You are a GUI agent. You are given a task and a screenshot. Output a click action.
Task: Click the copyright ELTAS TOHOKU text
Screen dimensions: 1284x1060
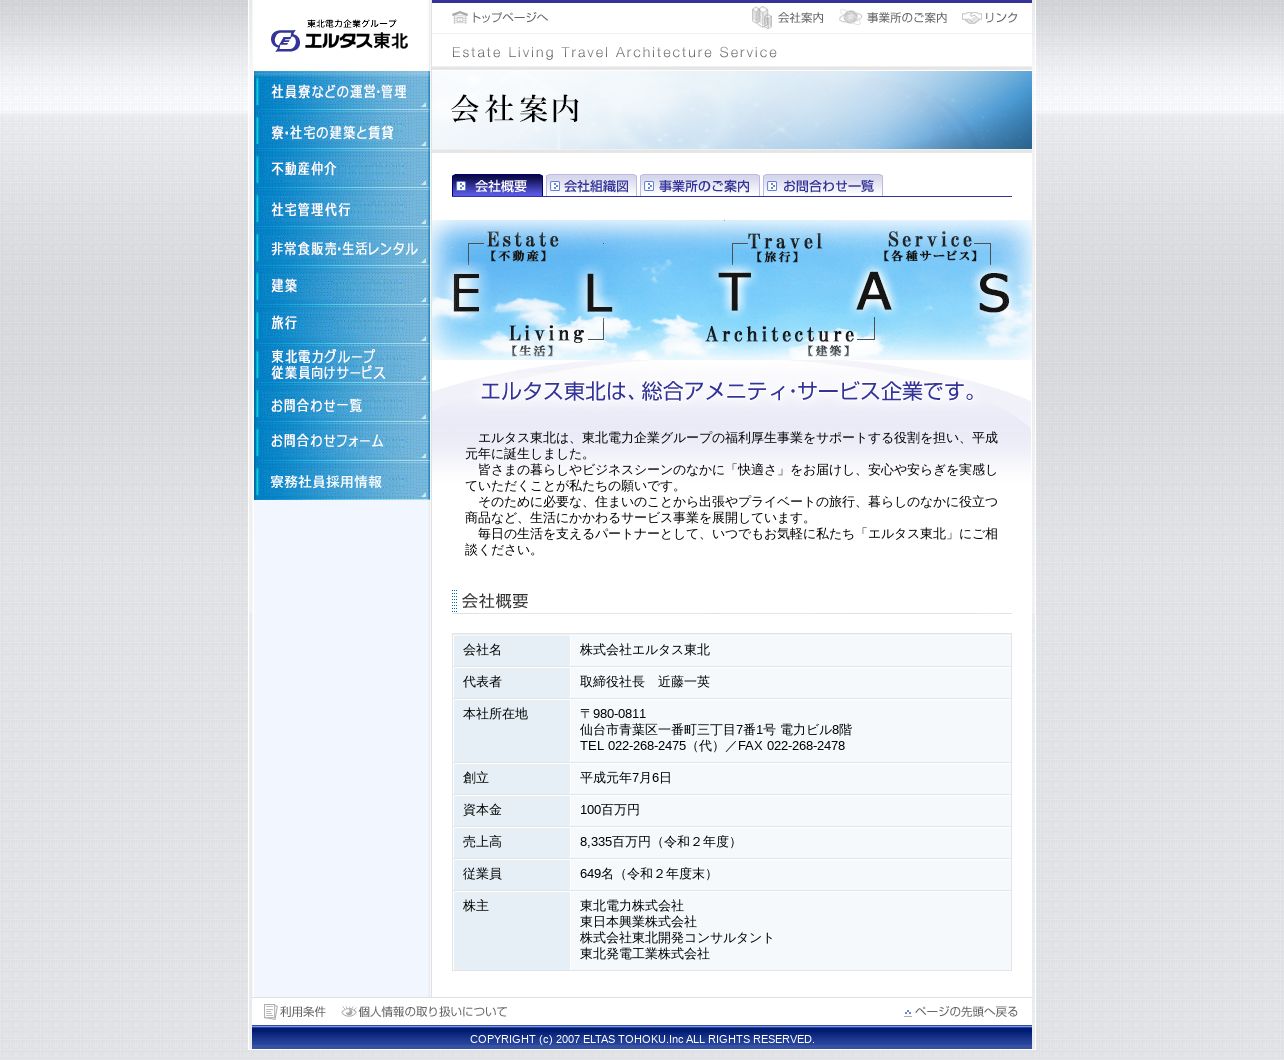pos(642,1039)
